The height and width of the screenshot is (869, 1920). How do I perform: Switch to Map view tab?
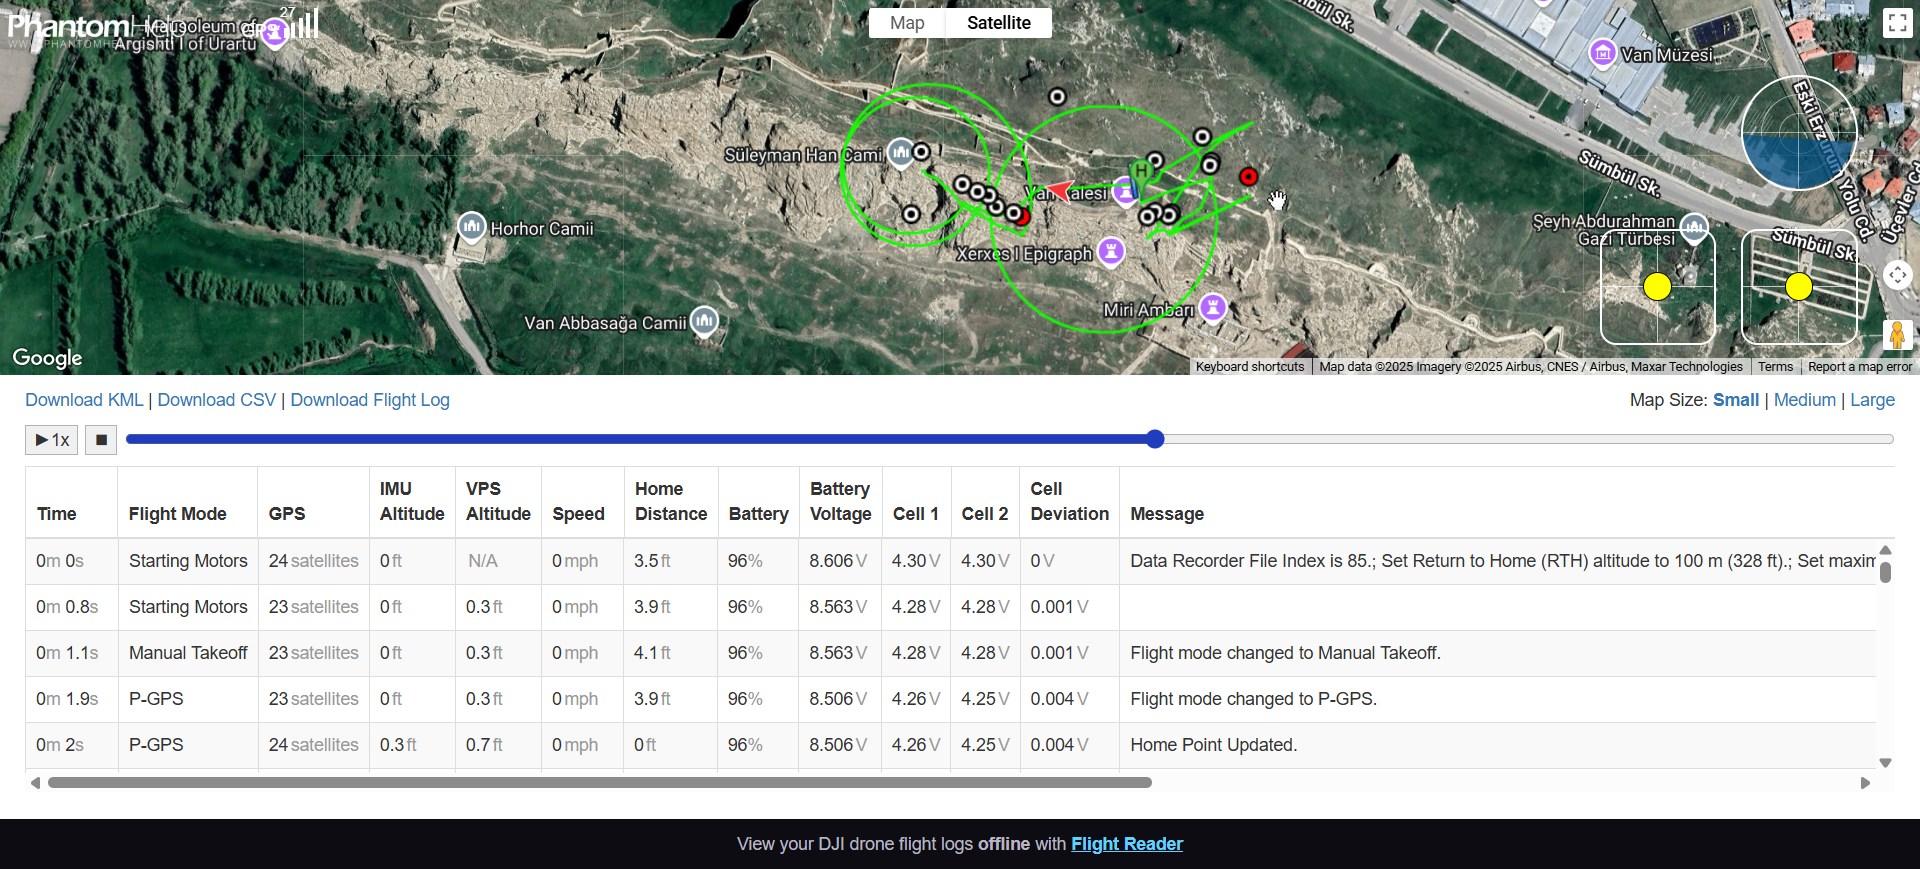click(907, 23)
